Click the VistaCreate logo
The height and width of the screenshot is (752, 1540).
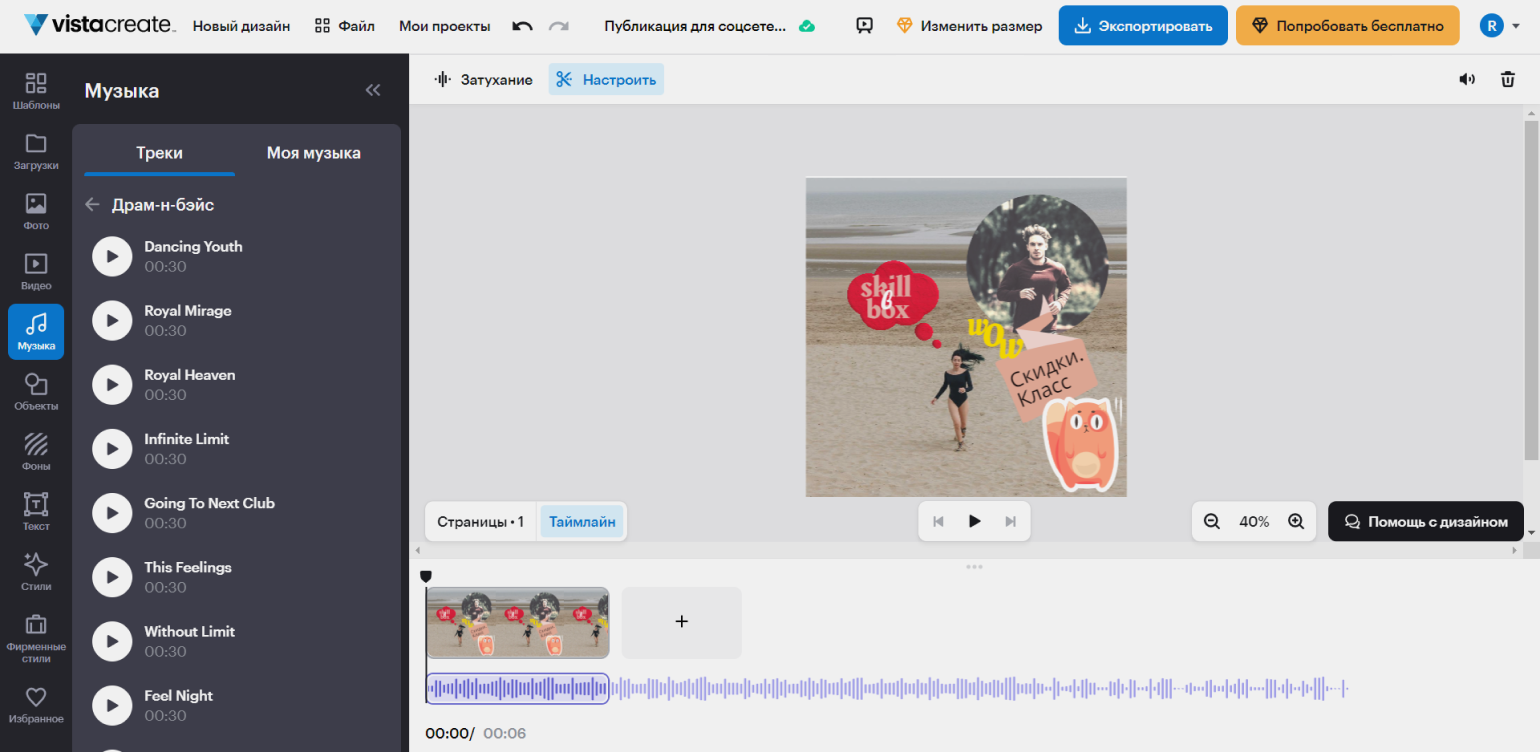tap(99, 25)
